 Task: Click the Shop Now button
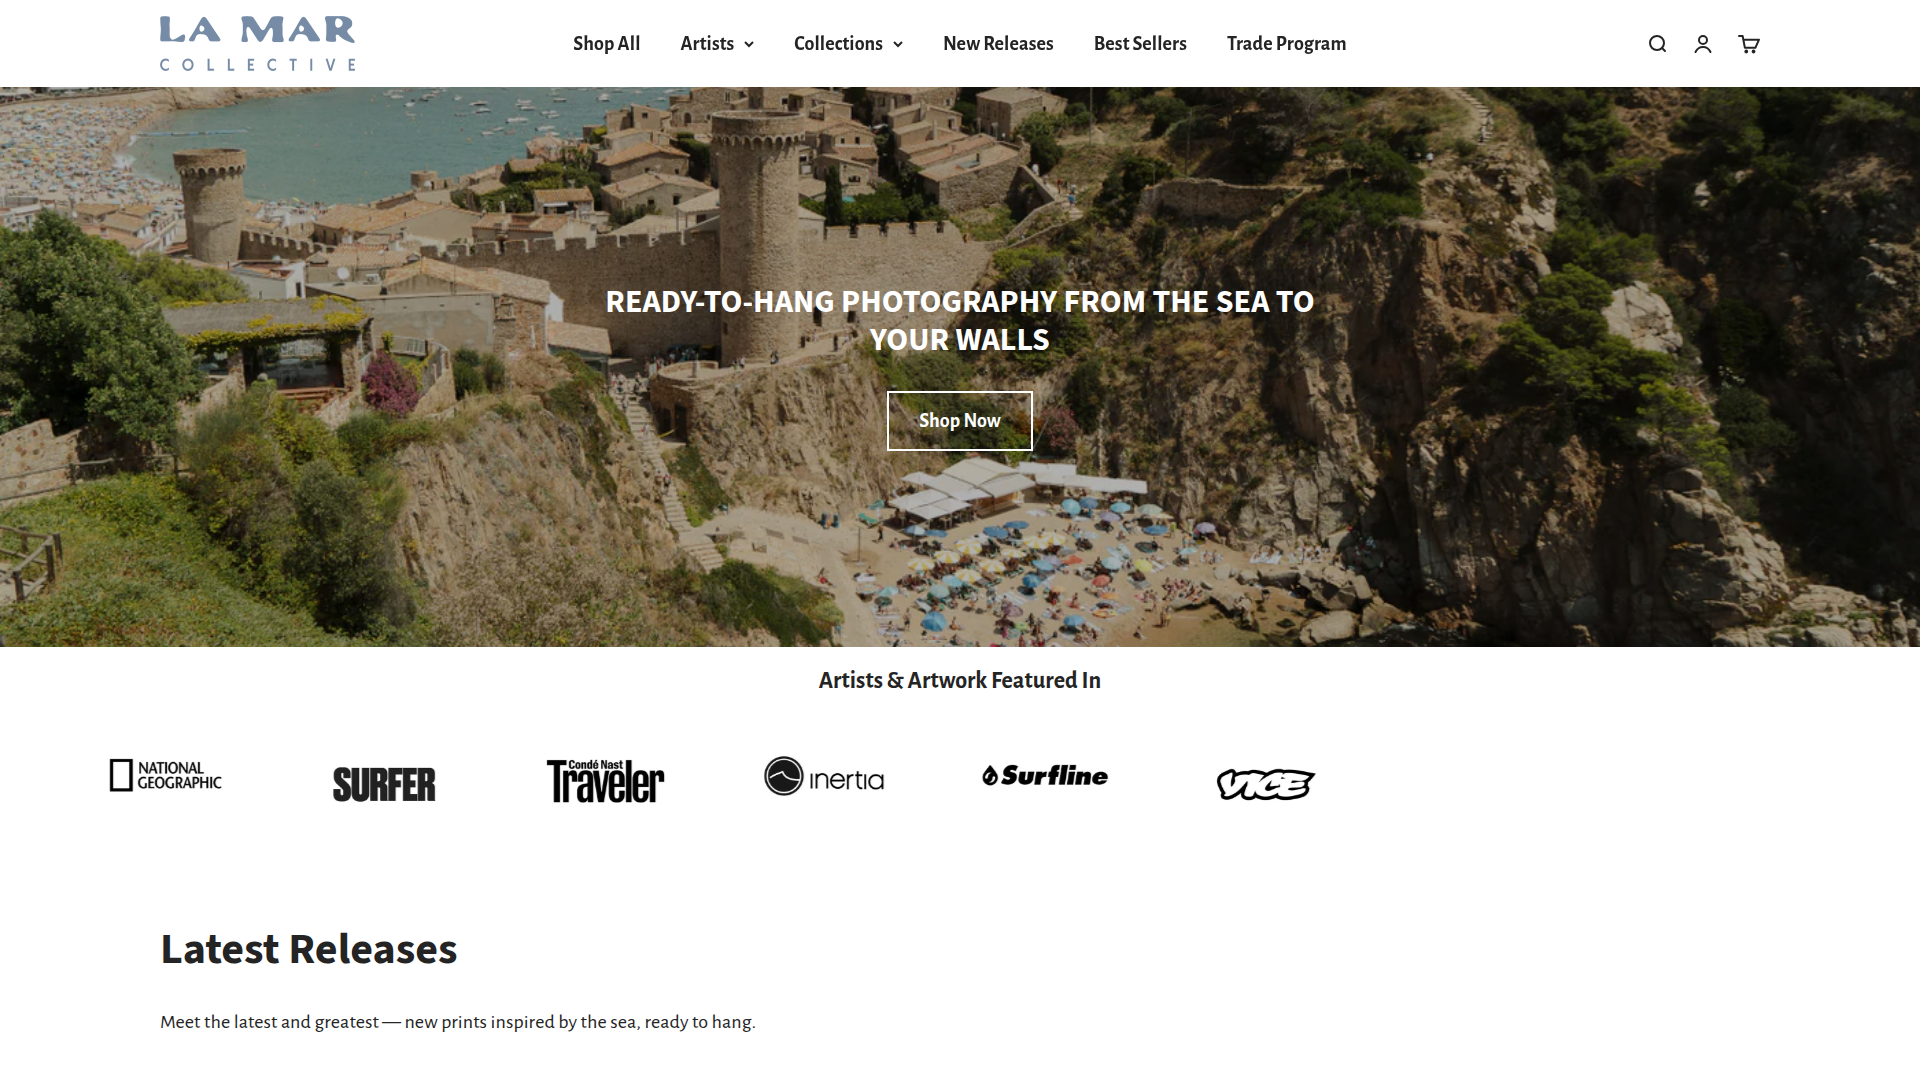(x=960, y=421)
